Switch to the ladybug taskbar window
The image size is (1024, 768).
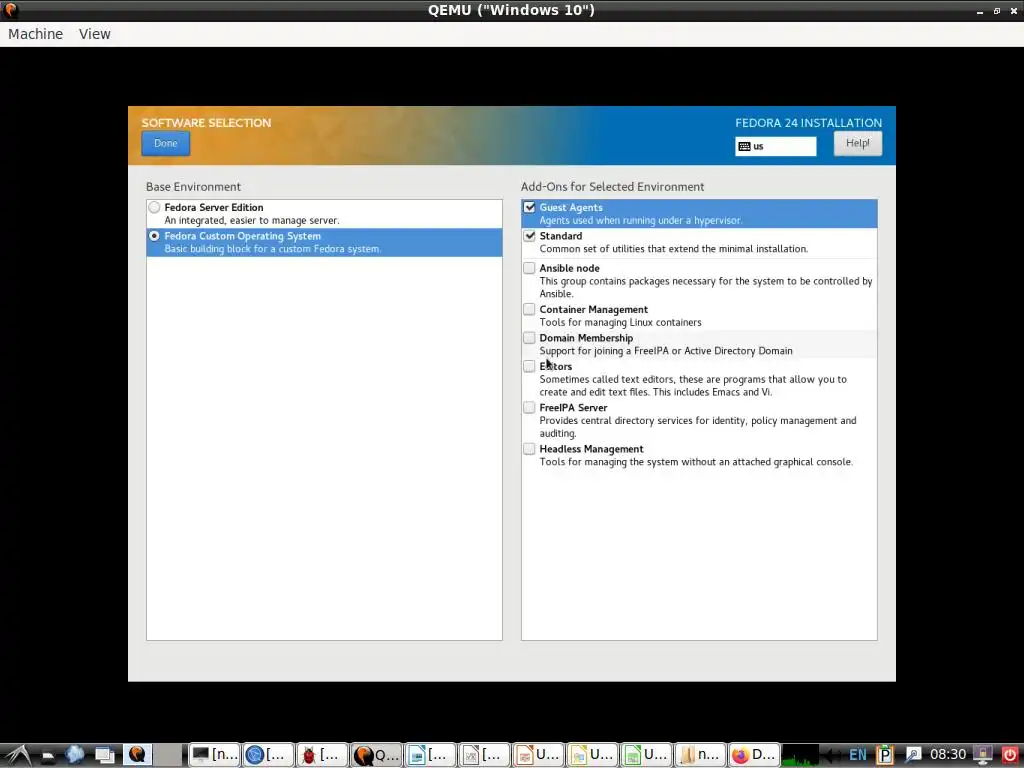point(322,755)
